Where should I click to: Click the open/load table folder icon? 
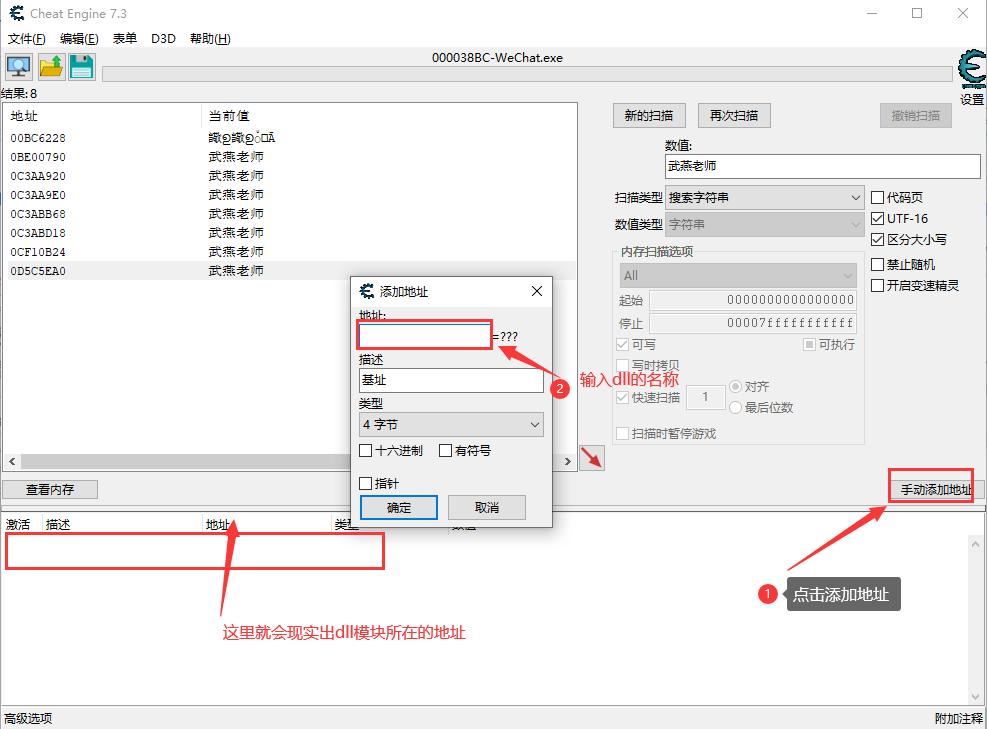coord(49,66)
